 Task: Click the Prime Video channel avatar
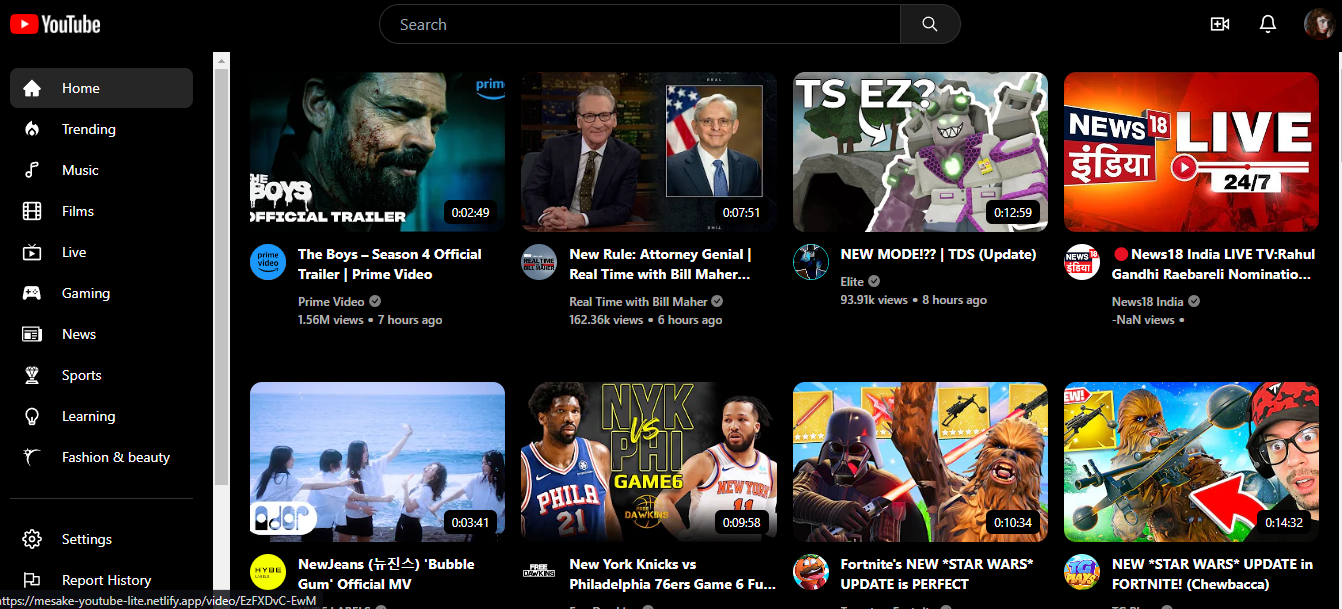[268, 262]
